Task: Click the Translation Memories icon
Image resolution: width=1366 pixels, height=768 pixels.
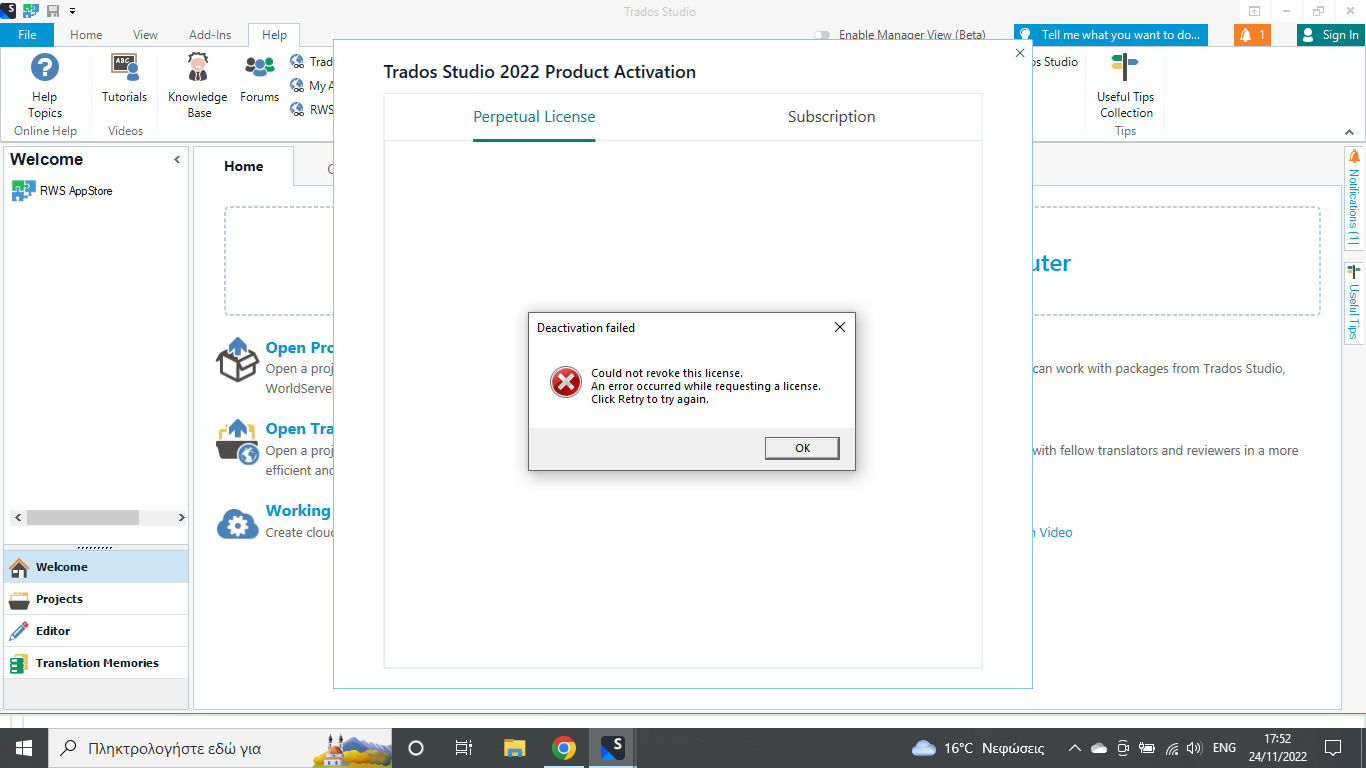Action: click(x=19, y=663)
